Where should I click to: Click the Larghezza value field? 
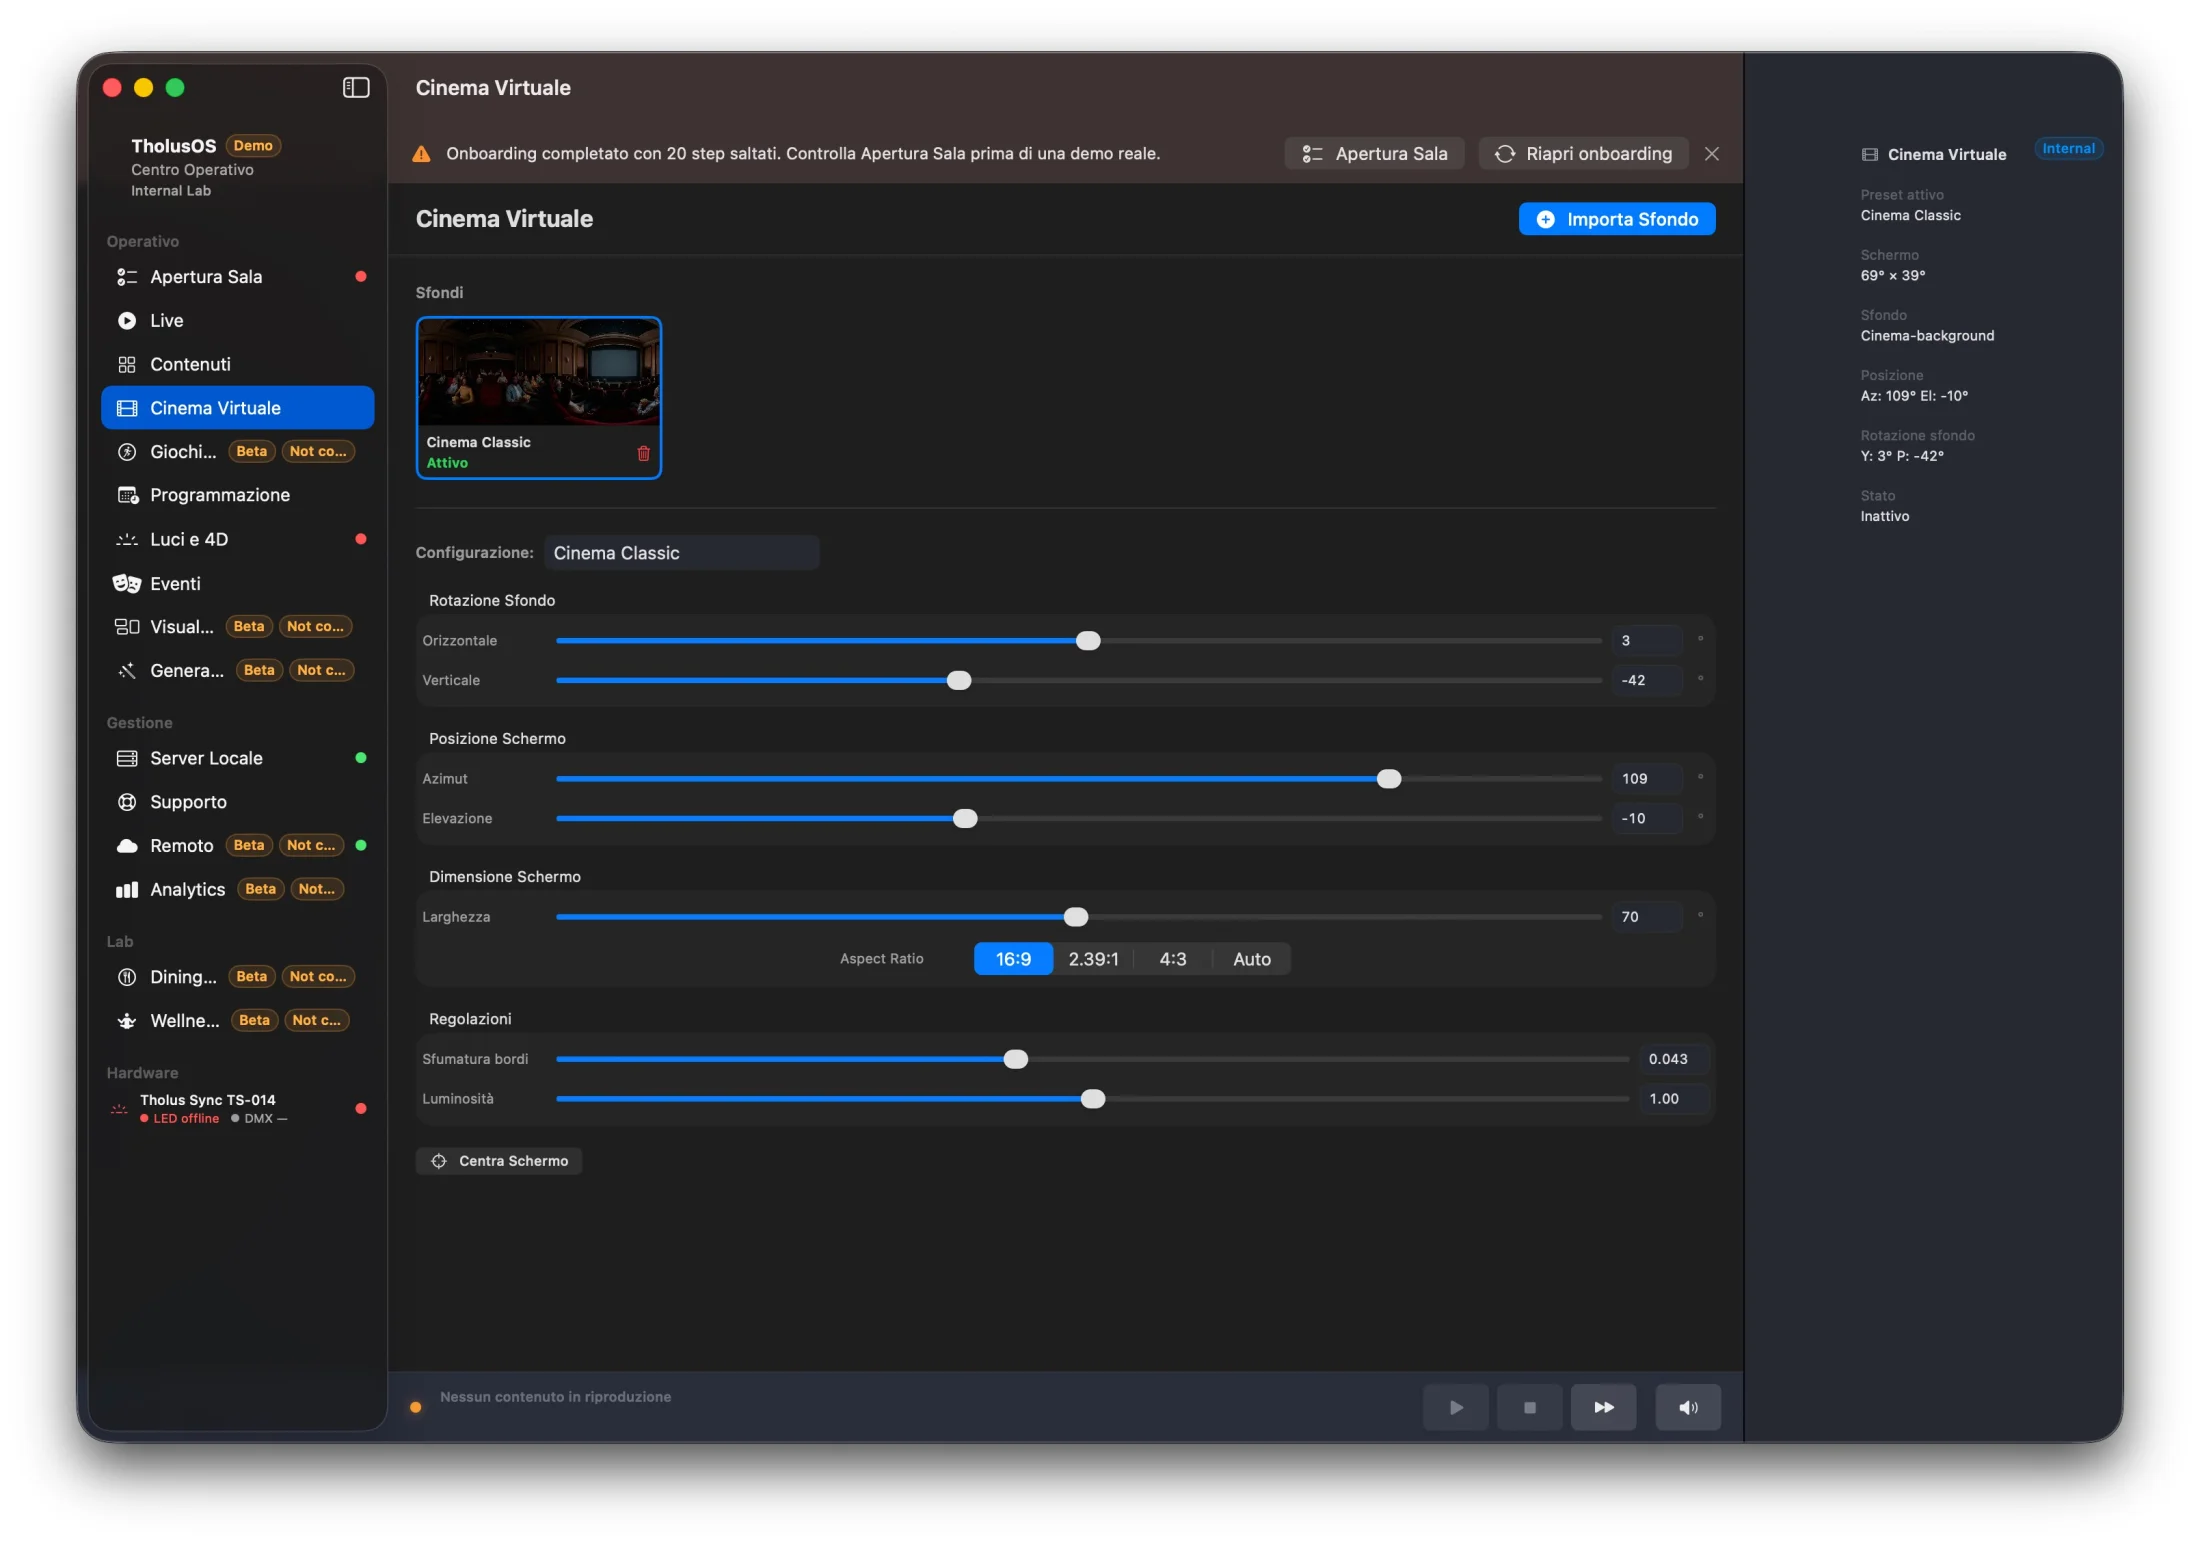[1646, 917]
